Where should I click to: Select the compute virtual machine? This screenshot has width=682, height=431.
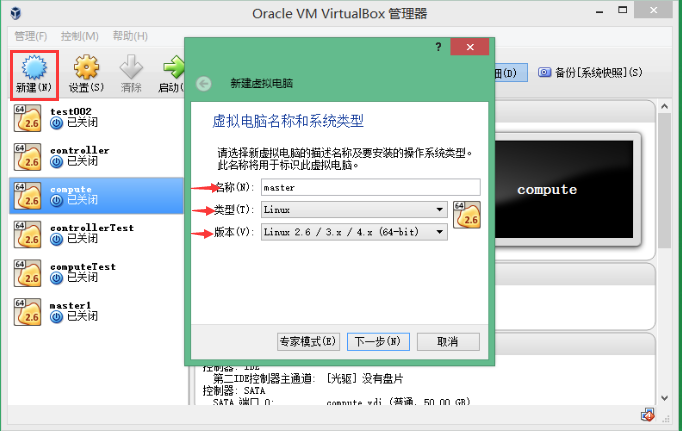[x=96, y=195]
